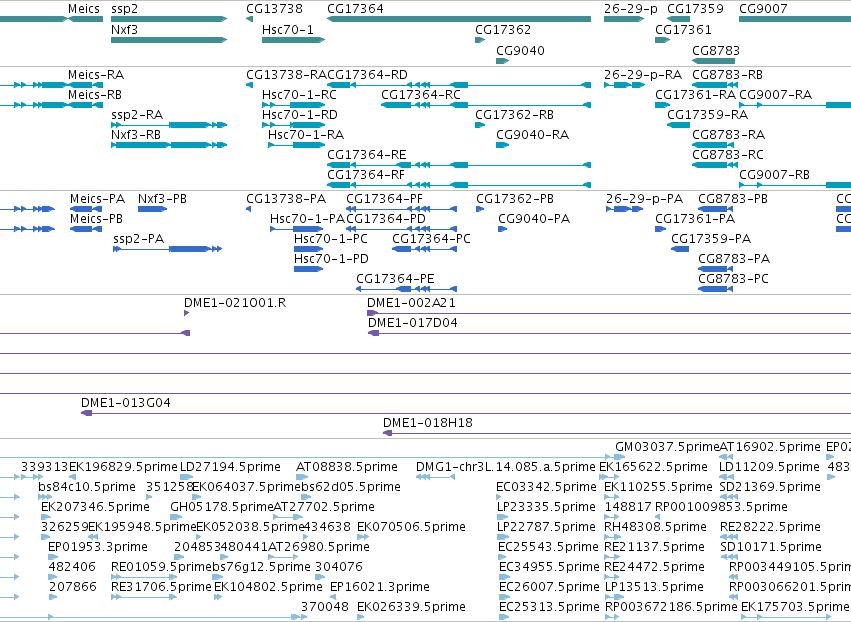
Task: Select the DME1-018H18 clone label
Action: click(x=428, y=422)
